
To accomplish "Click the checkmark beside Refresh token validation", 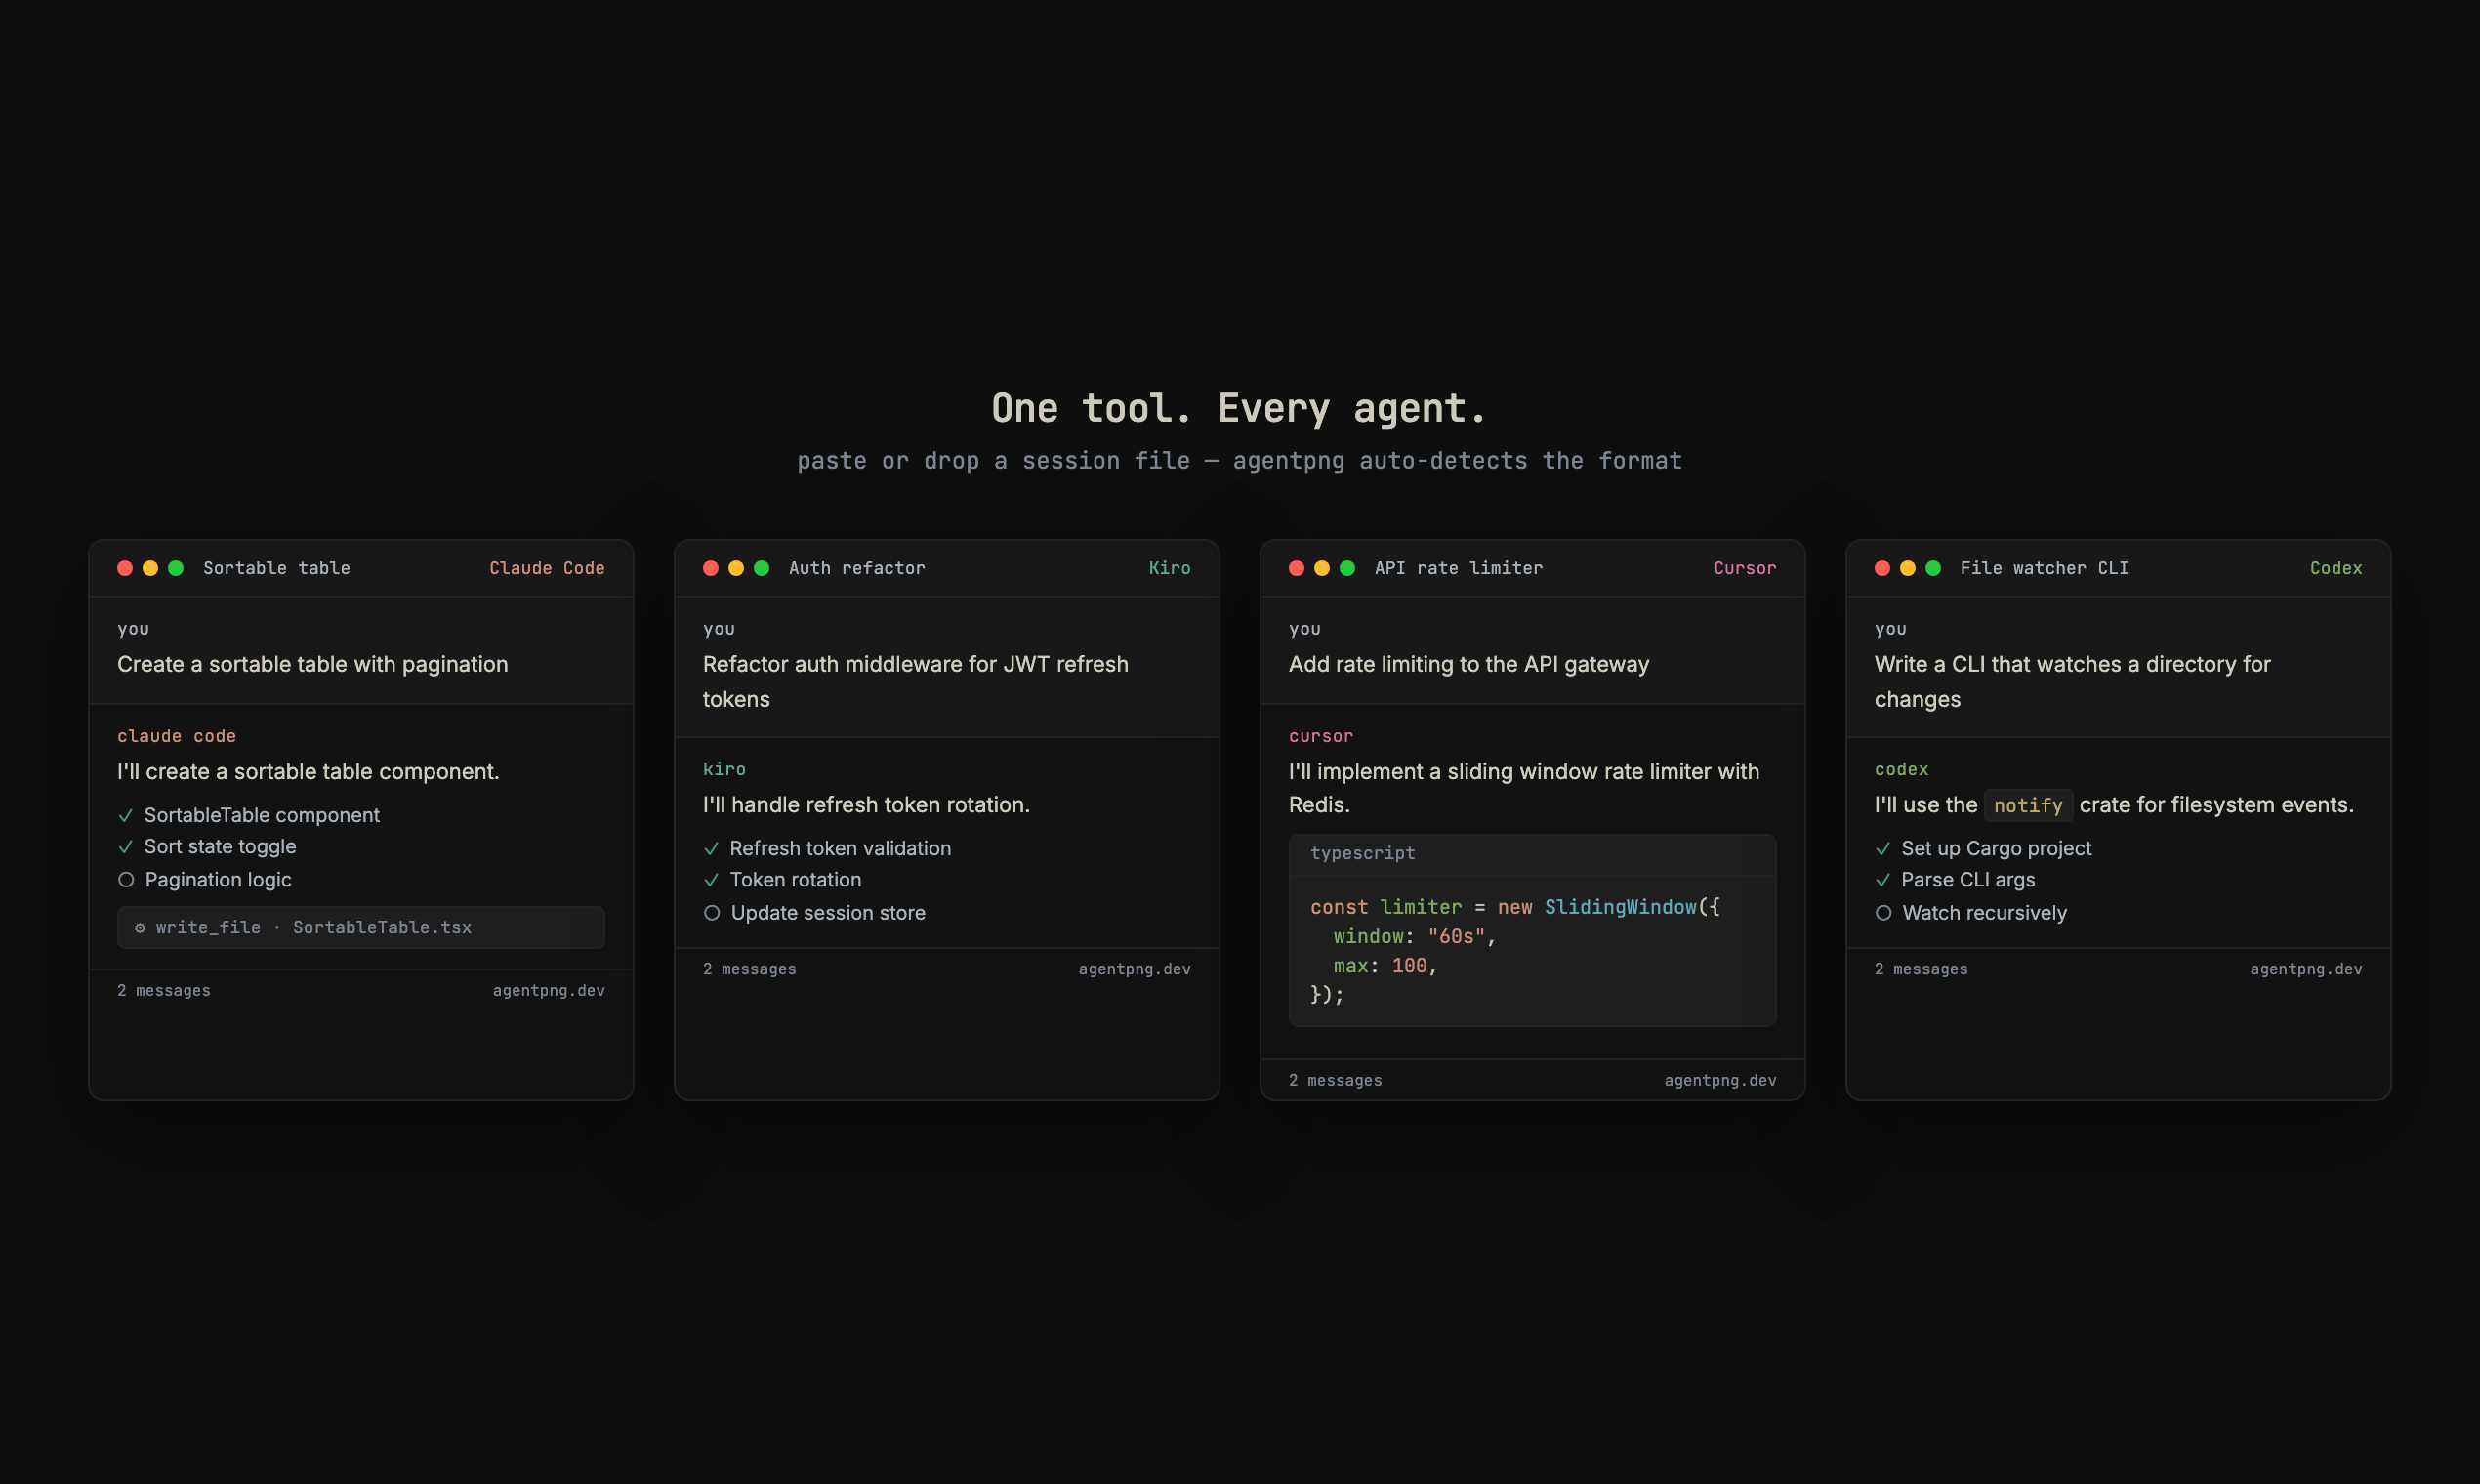I will click(712, 847).
